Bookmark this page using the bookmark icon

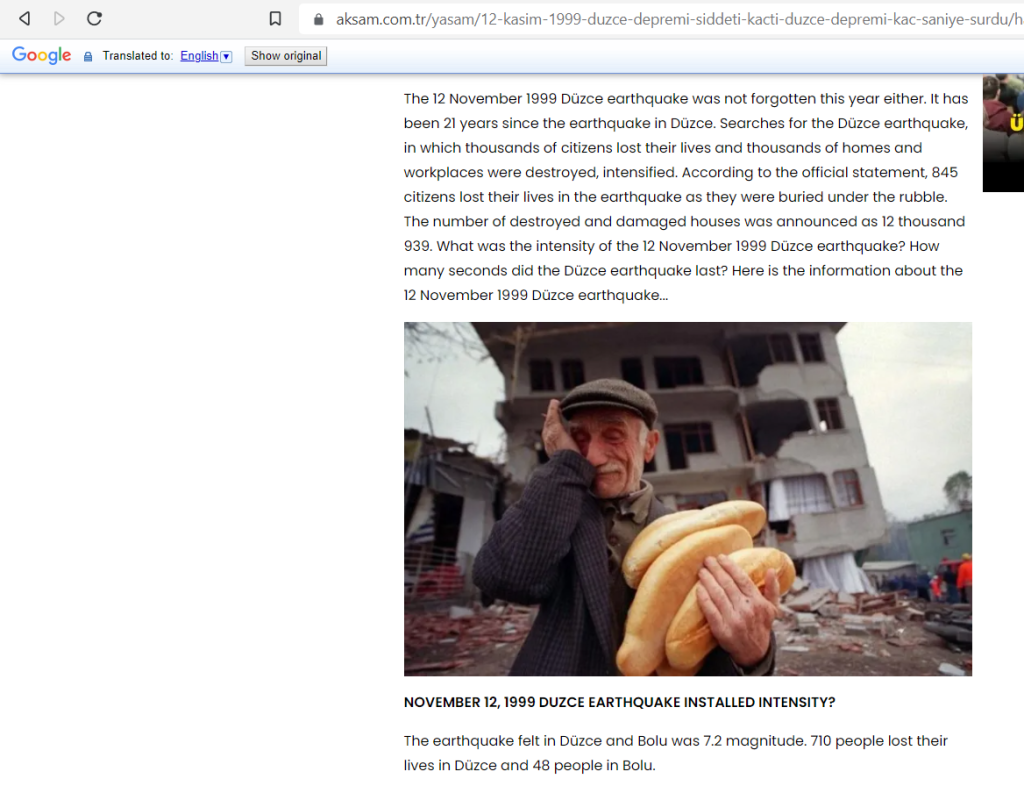click(x=275, y=18)
